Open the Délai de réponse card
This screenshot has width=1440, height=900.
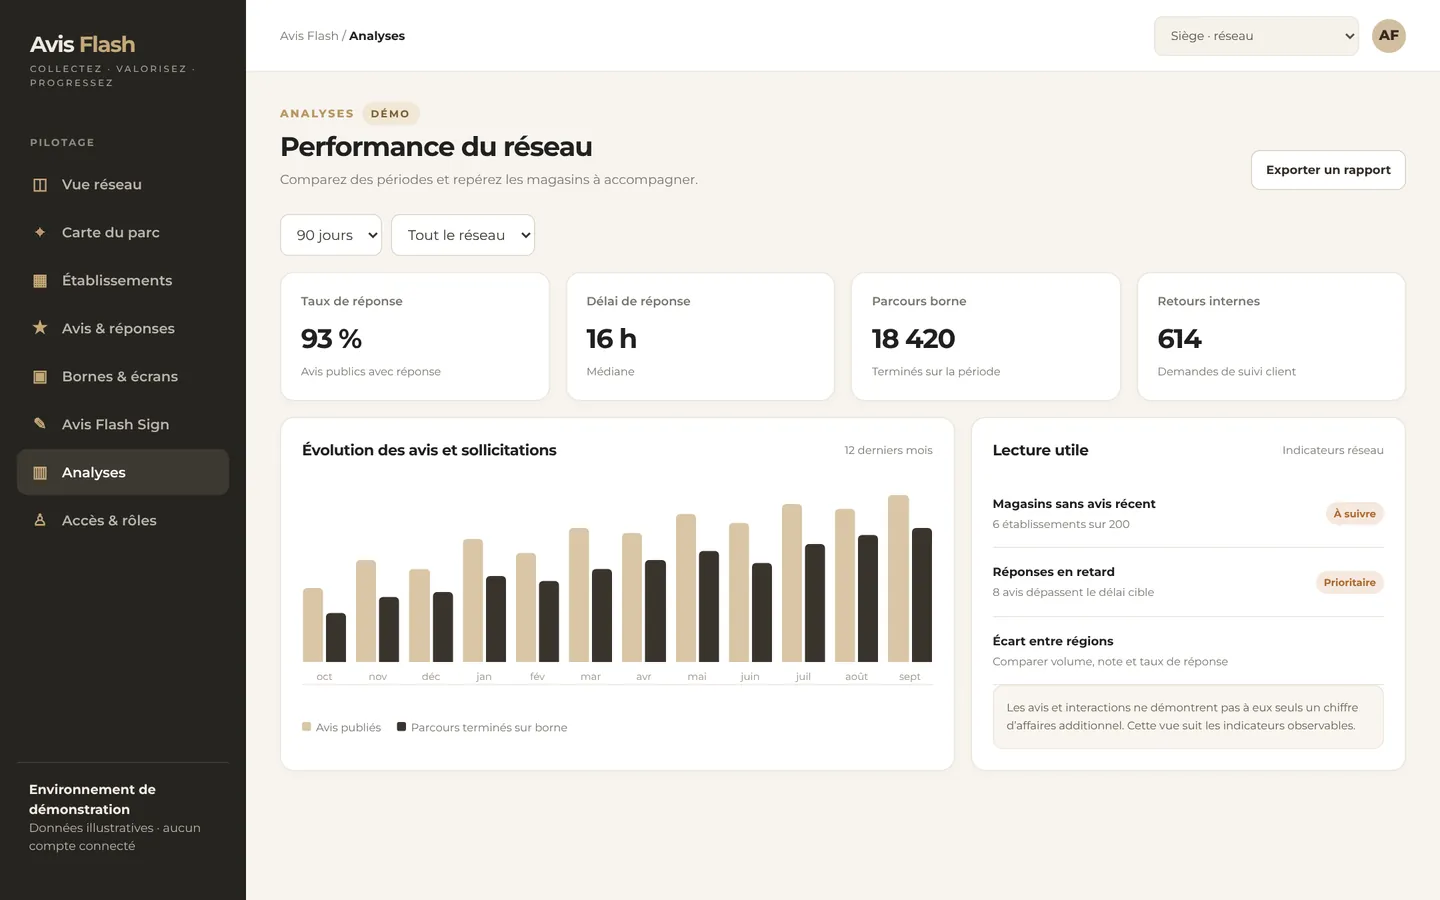700,337
